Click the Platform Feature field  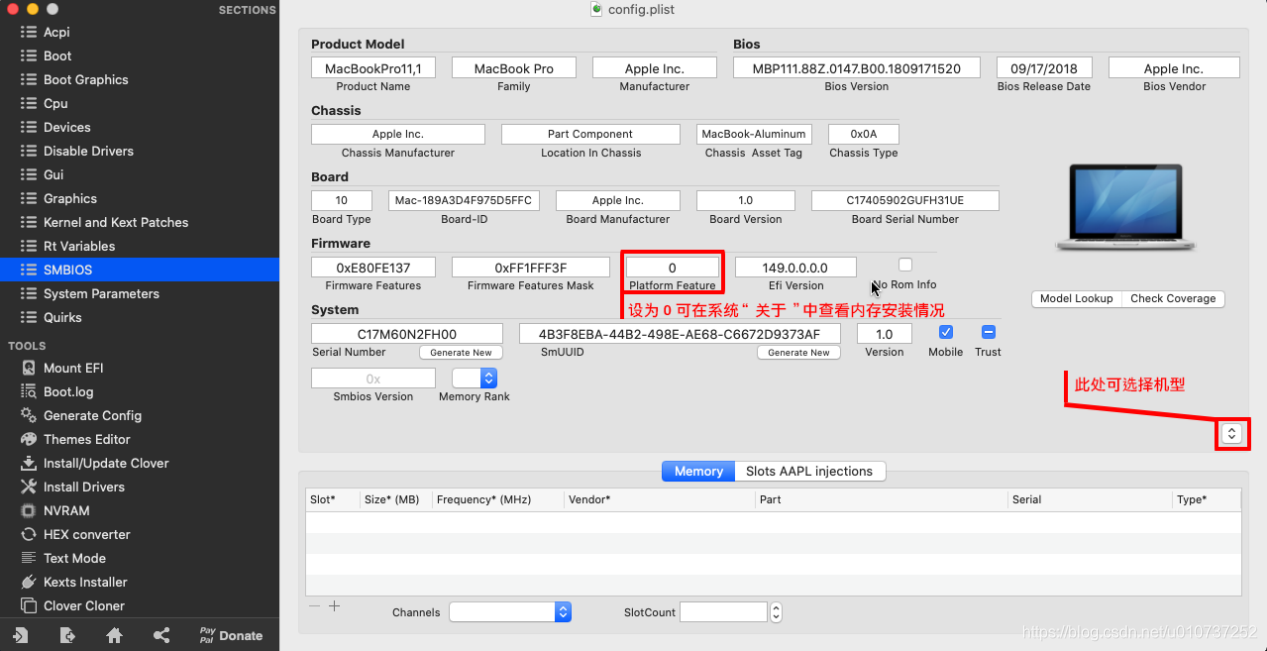pyautogui.click(x=672, y=267)
